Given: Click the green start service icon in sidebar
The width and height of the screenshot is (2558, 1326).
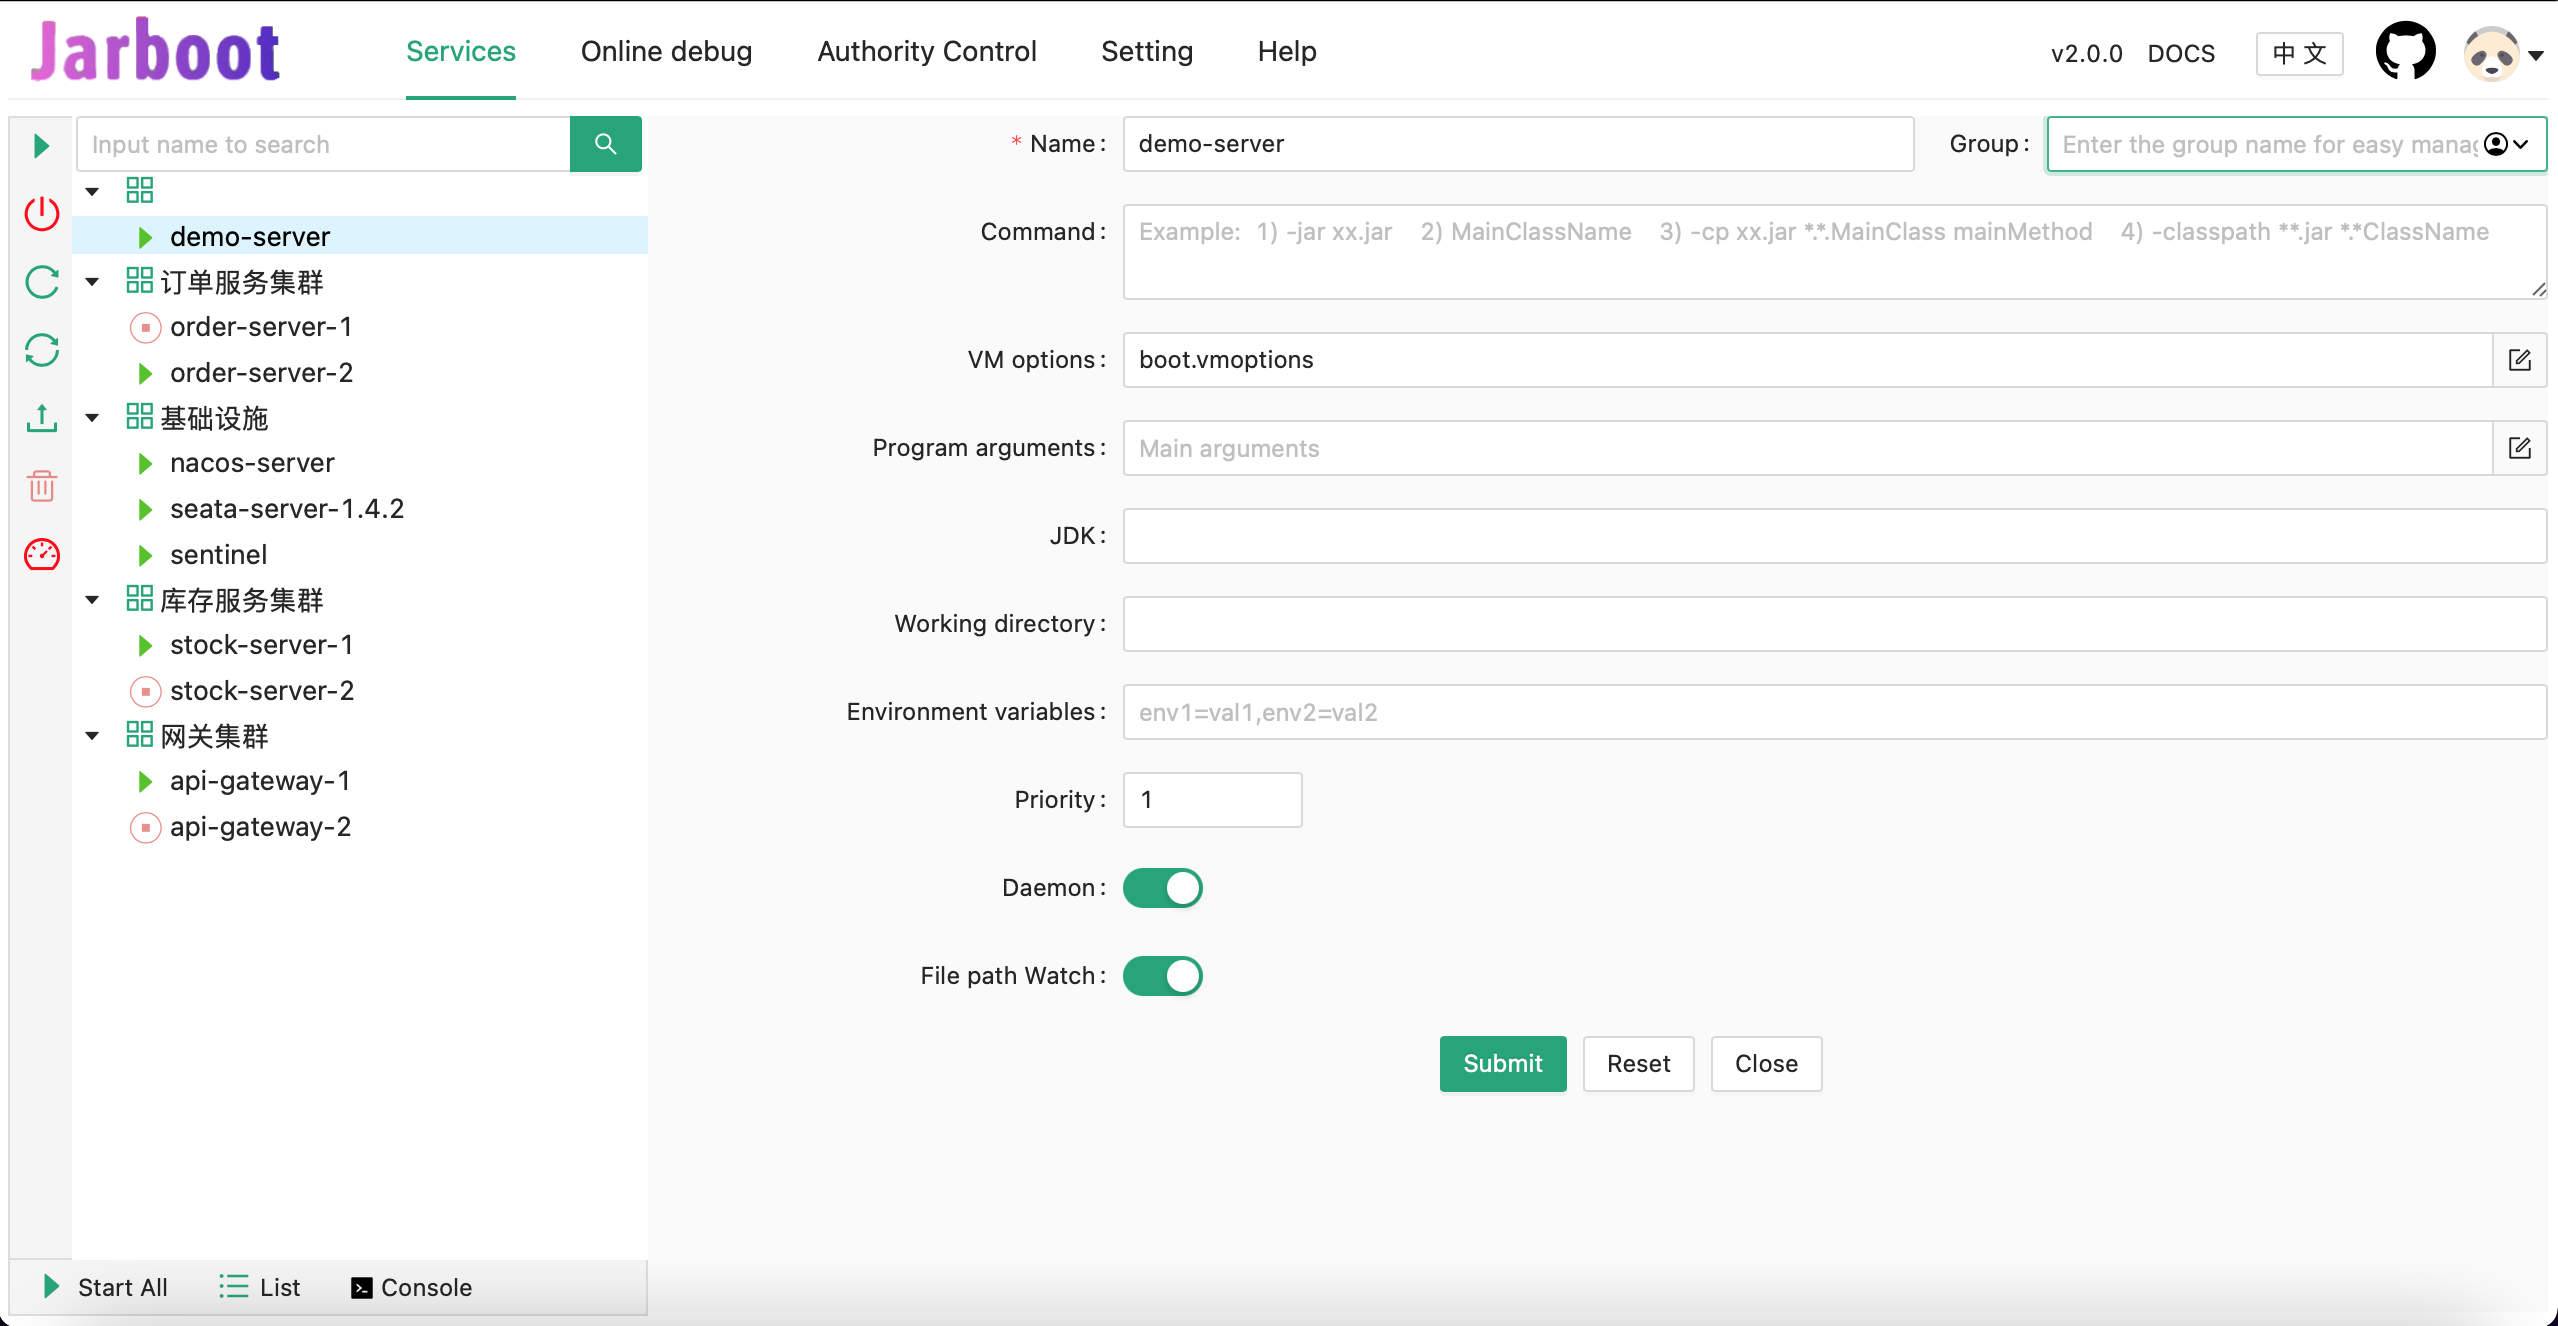Looking at the screenshot, I should 41,146.
